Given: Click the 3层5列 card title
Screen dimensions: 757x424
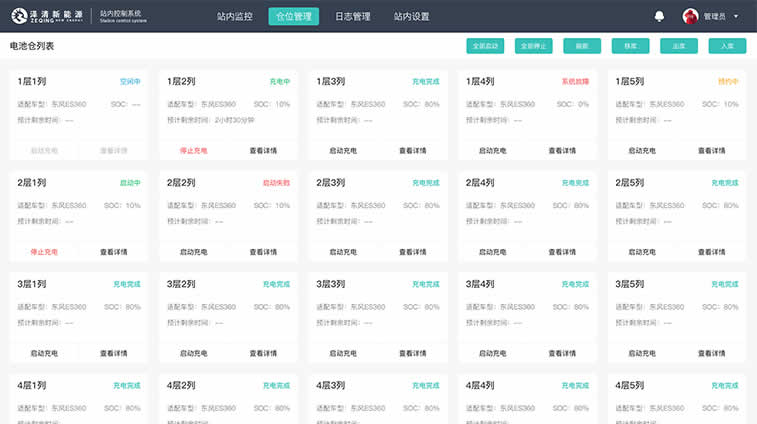Looking at the screenshot, I should (x=630, y=284).
